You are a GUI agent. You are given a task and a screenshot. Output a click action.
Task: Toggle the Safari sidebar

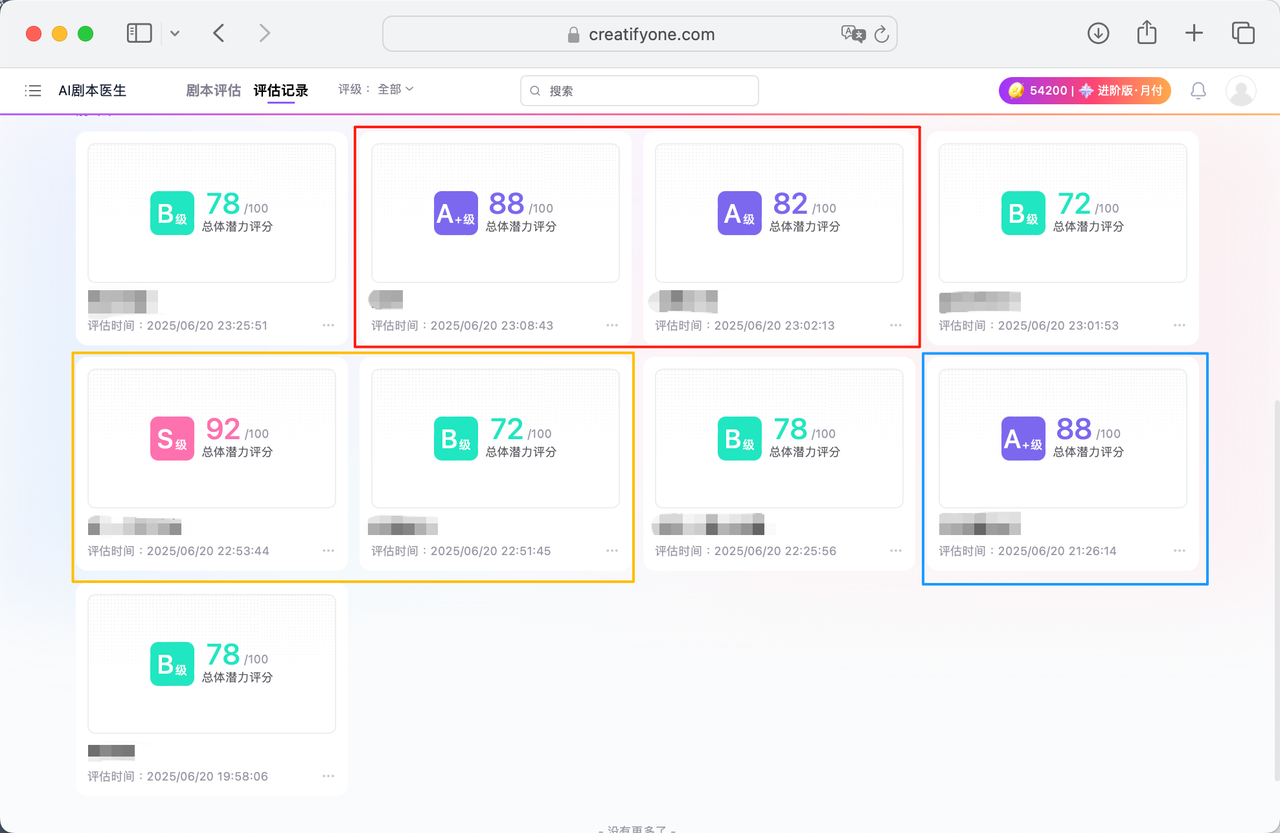coord(139,33)
